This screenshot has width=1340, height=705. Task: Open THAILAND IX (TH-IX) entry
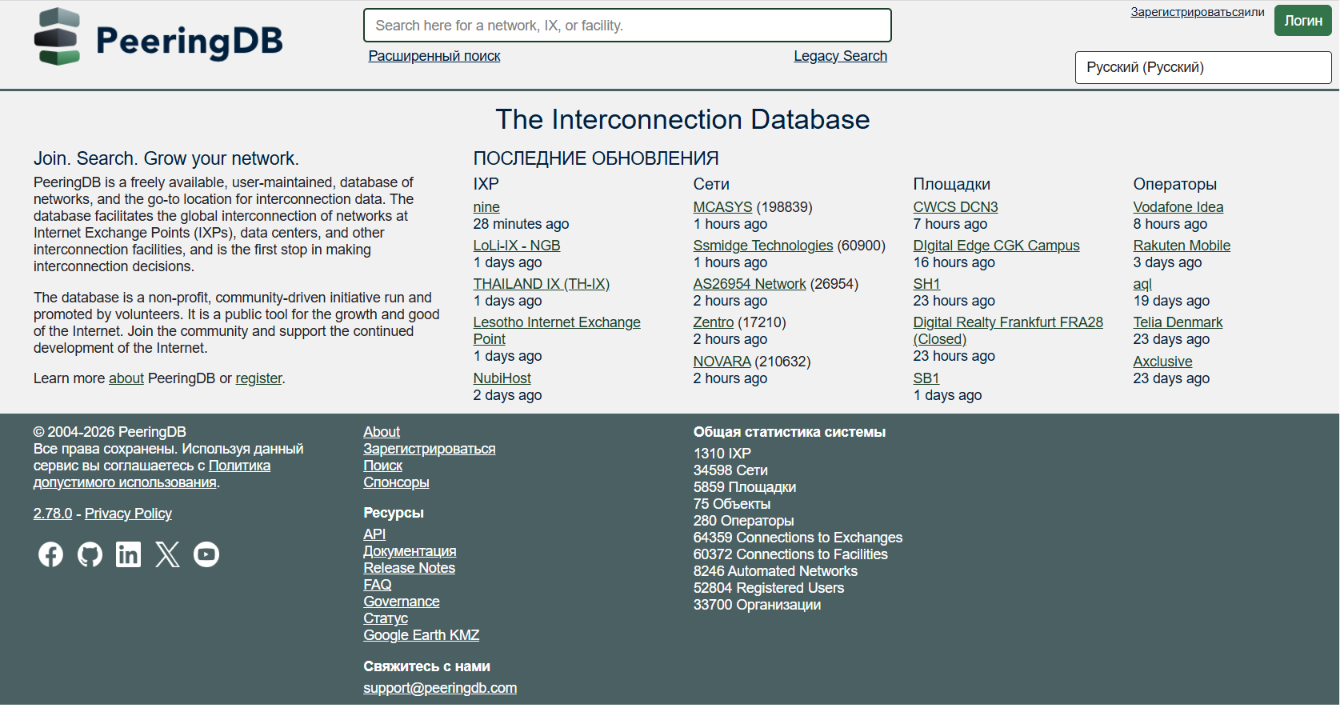[541, 284]
